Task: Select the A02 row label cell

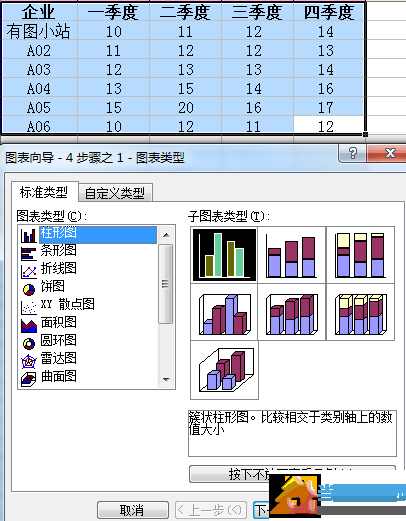Action: 39,50
